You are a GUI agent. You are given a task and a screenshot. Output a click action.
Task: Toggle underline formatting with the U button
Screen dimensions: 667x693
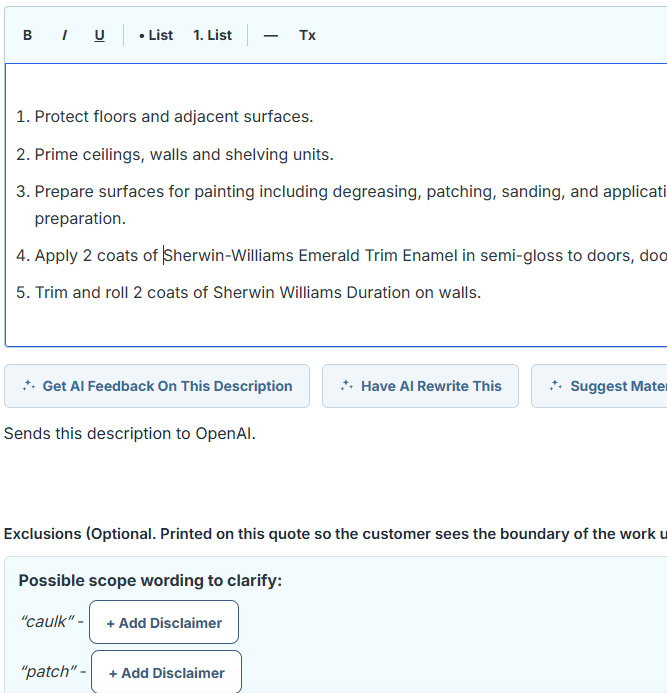(x=99, y=35)
